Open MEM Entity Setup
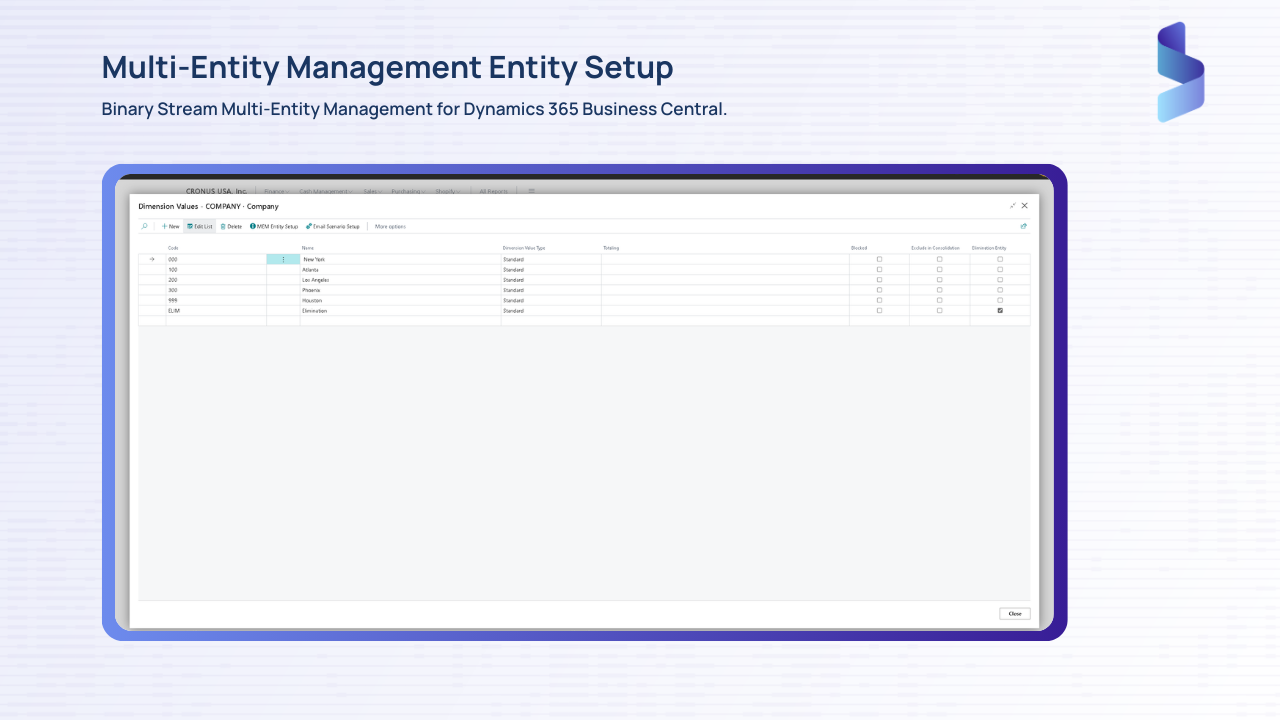Image resolution: width=1280 pixels, height=720 pixels. pos(274,227)
